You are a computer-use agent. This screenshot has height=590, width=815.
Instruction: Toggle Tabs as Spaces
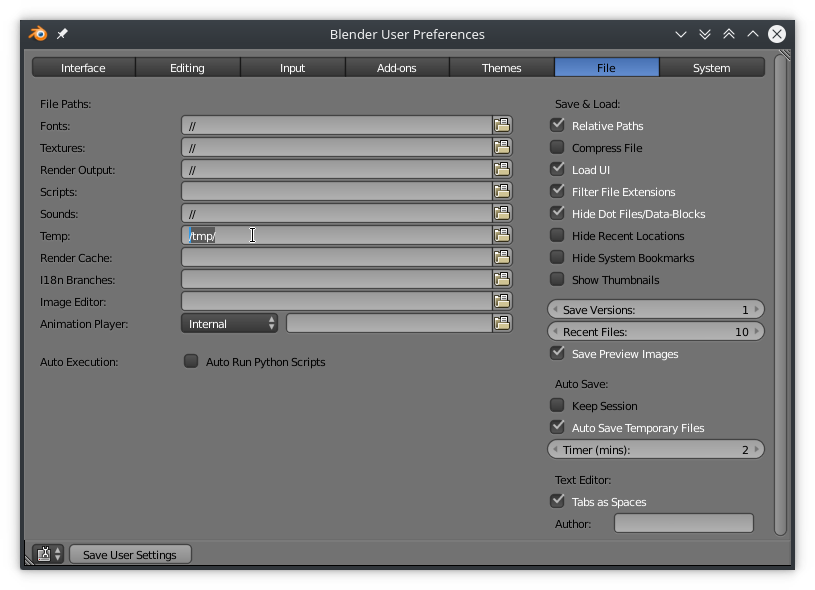coord(557,501)
